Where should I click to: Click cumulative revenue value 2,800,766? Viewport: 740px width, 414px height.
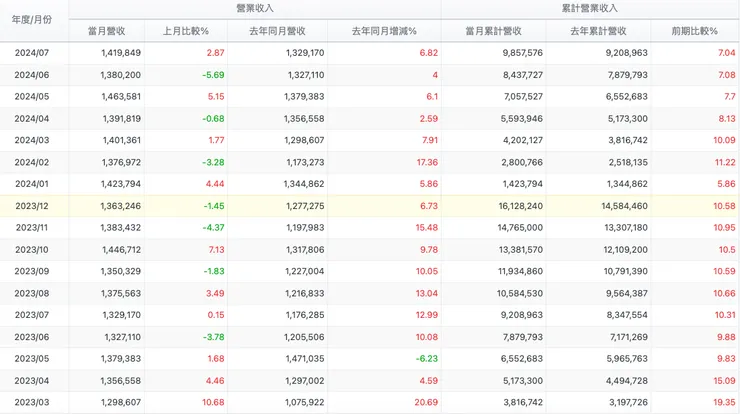(522, 162)
